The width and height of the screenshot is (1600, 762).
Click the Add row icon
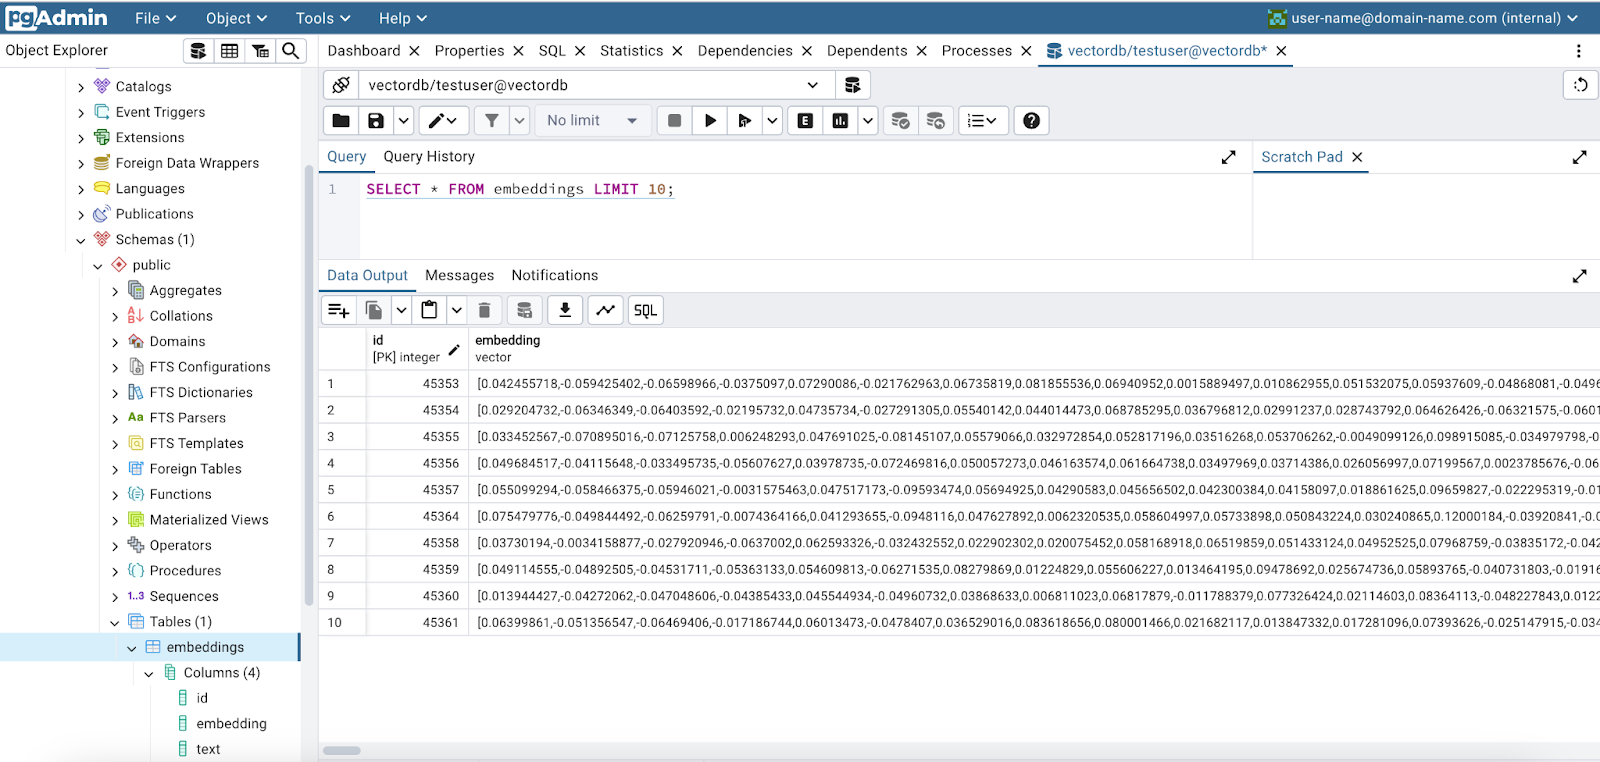(339, 310)
